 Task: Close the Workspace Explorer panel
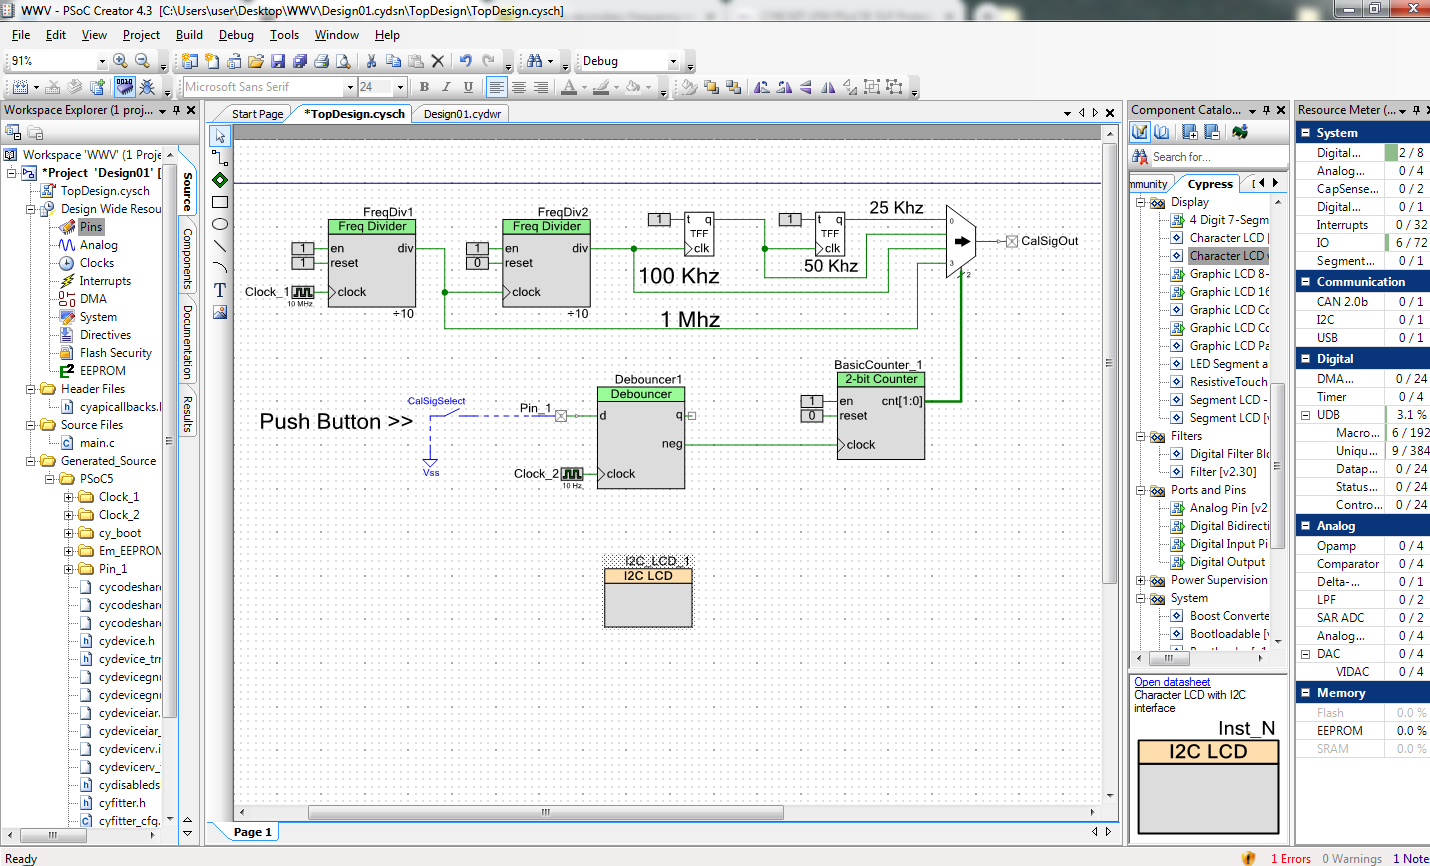coord(191,110)
